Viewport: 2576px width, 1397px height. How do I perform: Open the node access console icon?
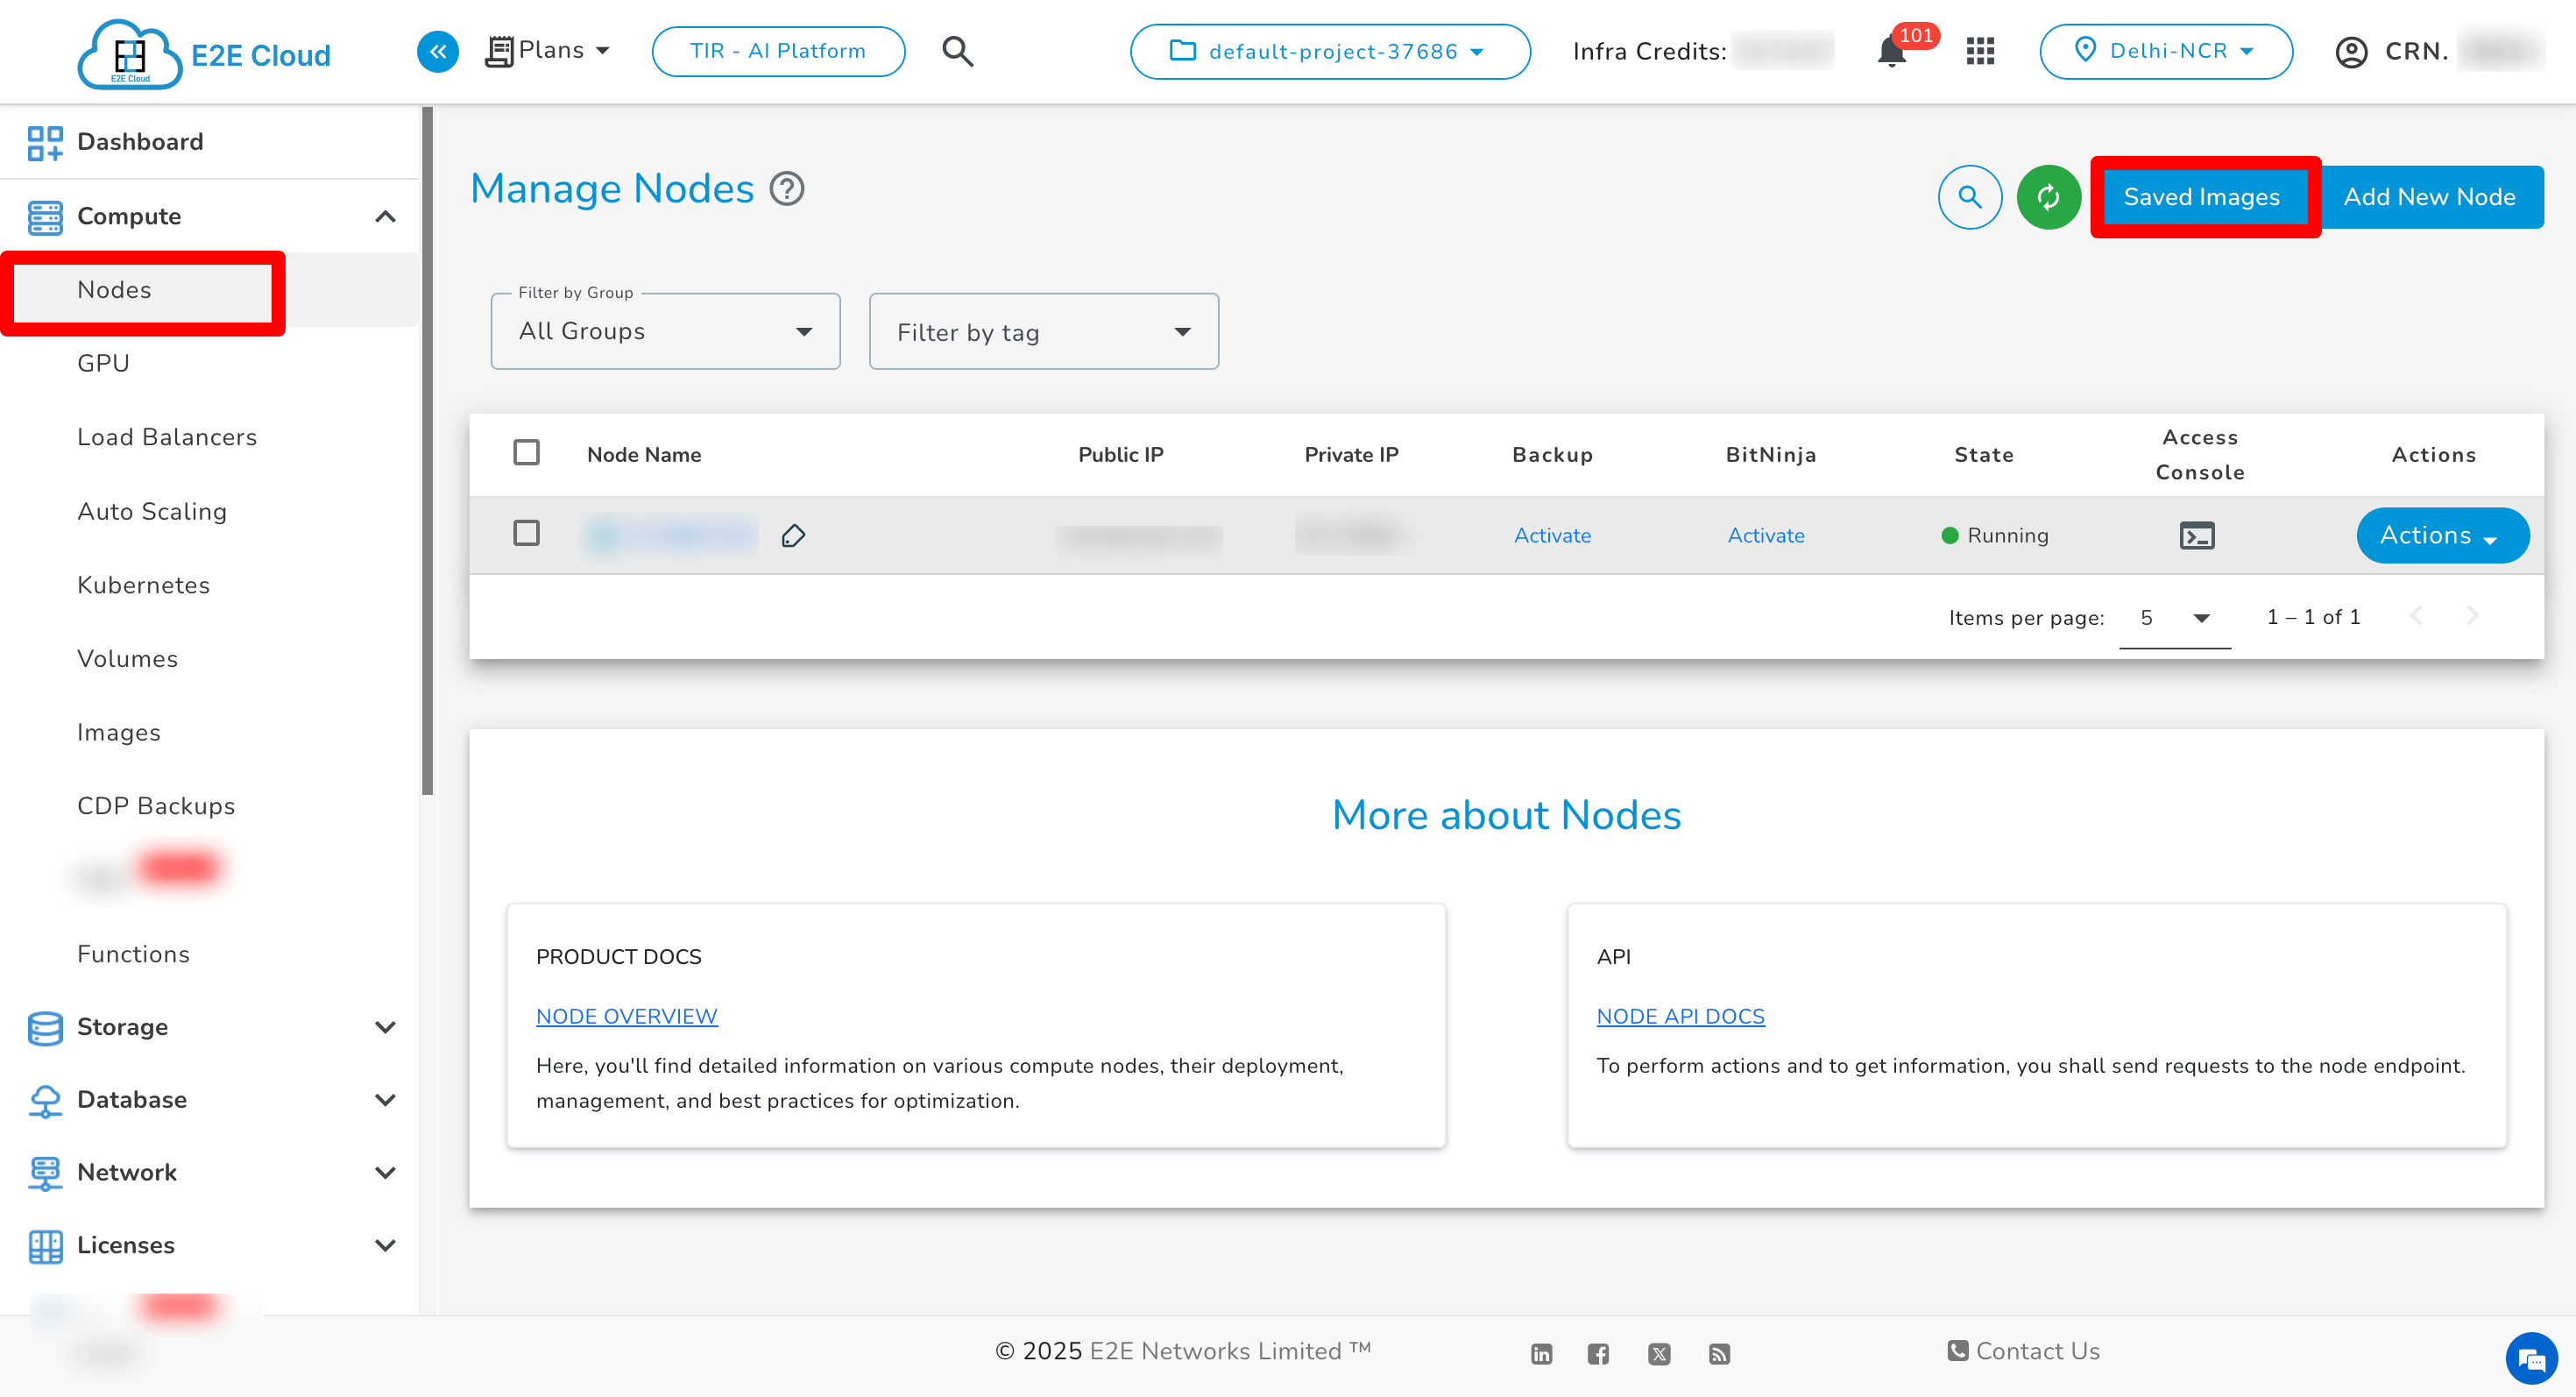click(2196, 536)
